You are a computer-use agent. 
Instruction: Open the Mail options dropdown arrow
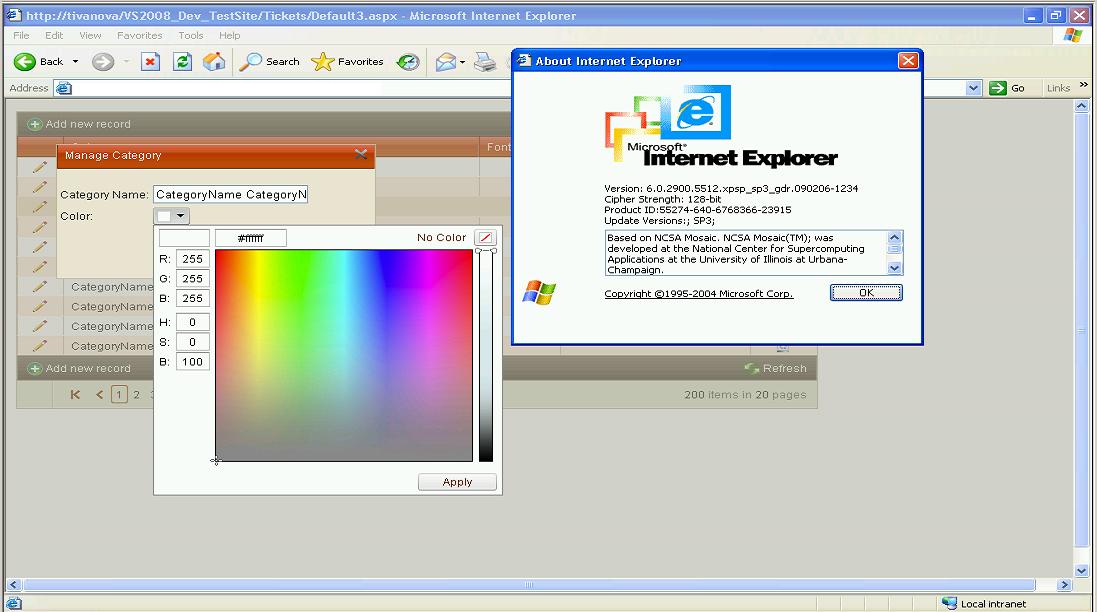coord(462,62)
